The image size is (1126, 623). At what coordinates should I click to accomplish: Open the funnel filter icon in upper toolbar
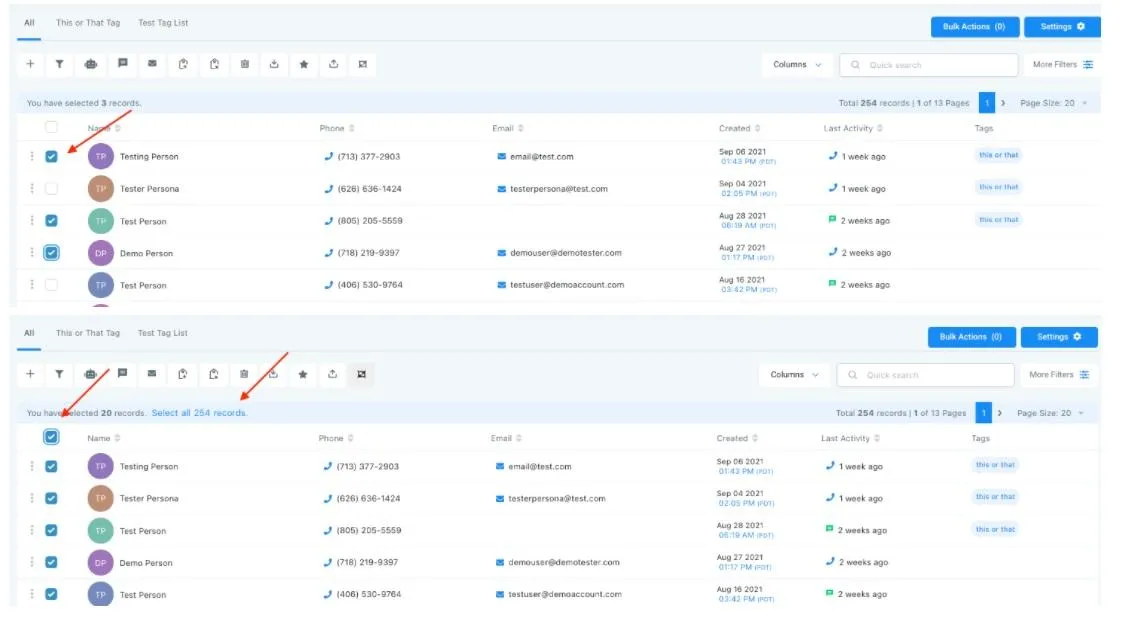pyautogui.click(x=60, y=64)
